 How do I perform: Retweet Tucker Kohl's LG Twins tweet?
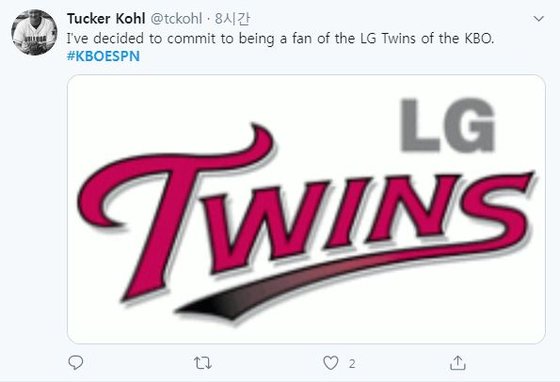(x=203, y=363)
